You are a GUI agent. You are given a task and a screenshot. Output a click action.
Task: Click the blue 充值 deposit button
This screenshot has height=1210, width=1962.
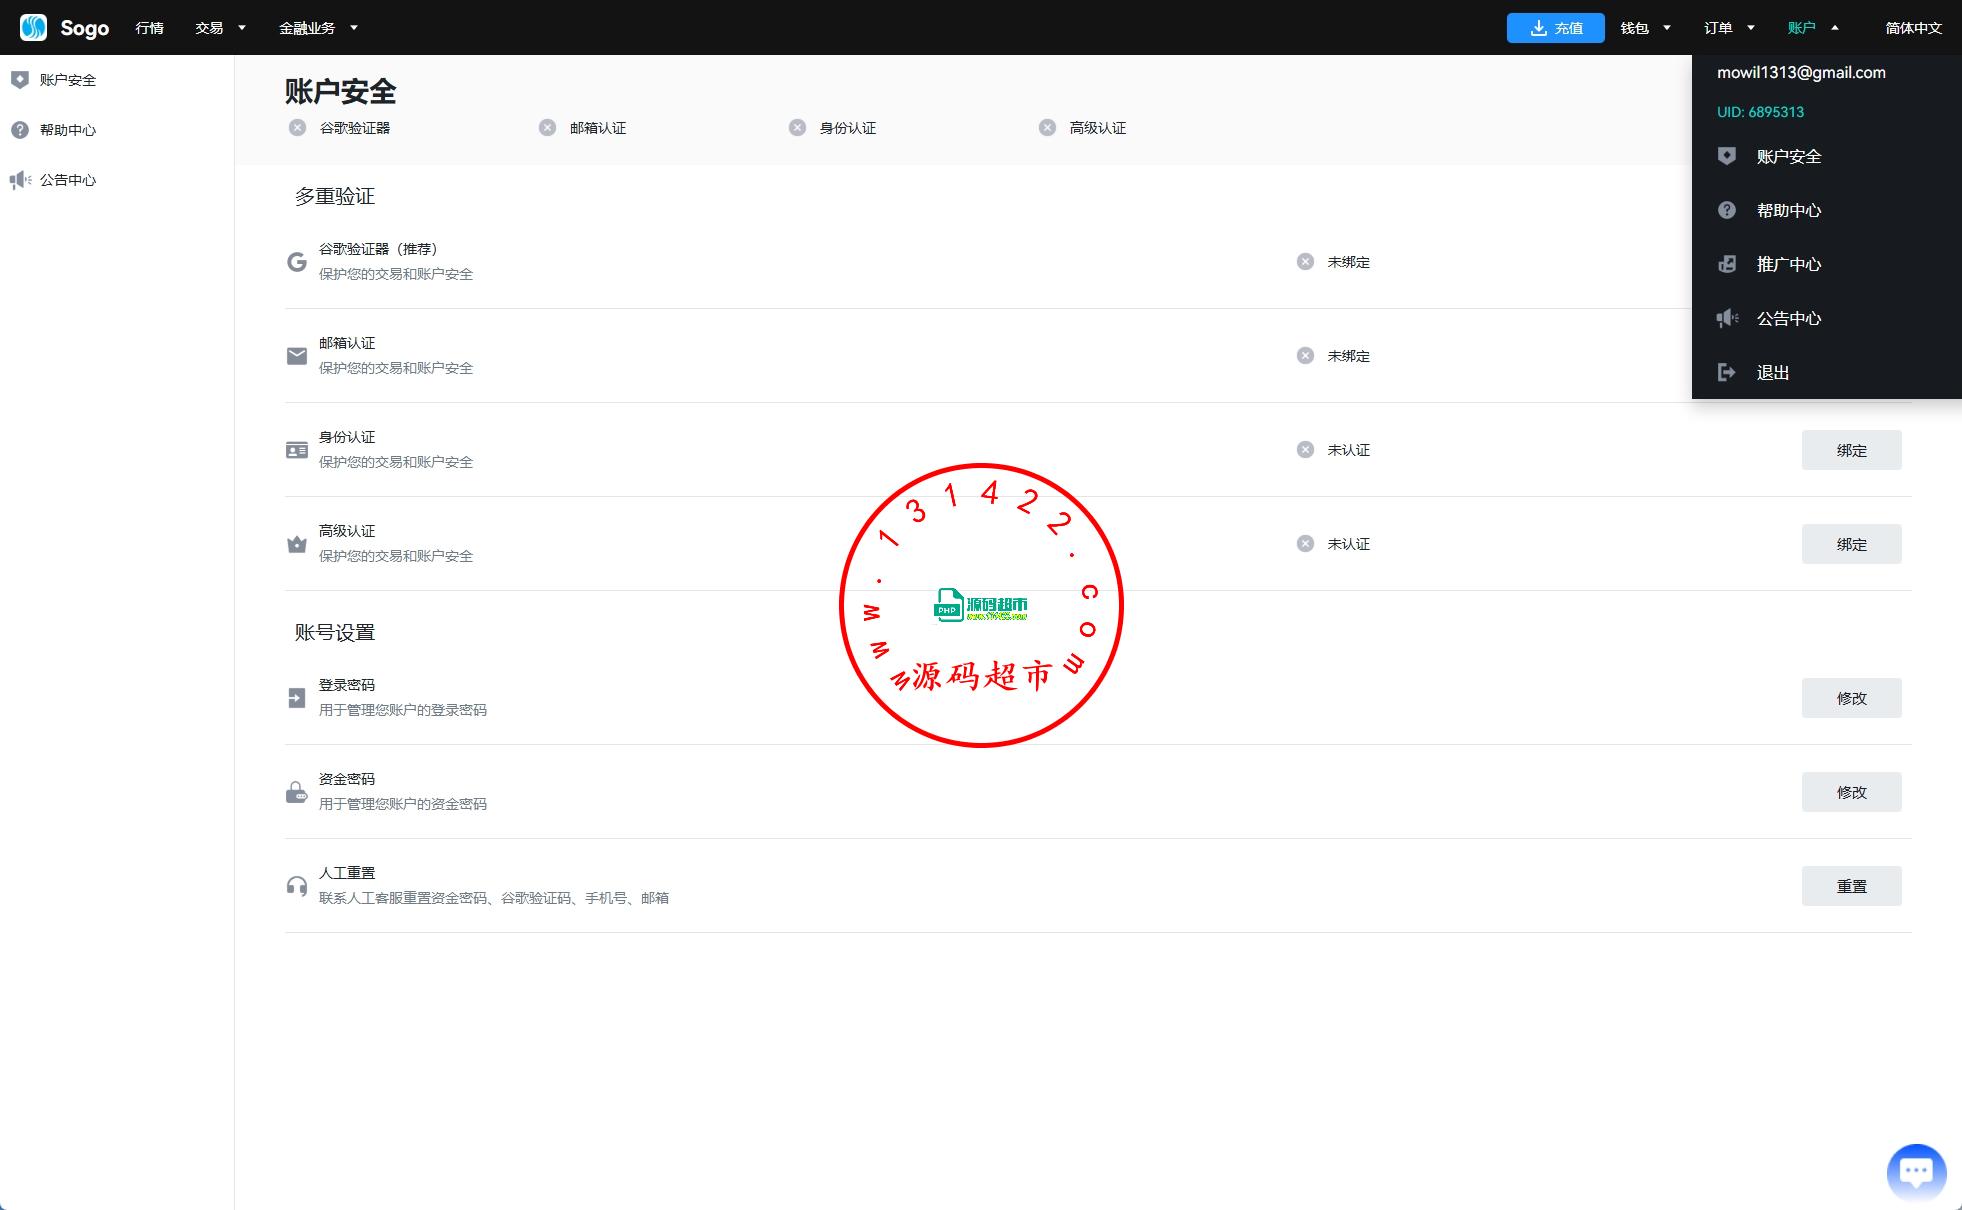(1555, 28)
